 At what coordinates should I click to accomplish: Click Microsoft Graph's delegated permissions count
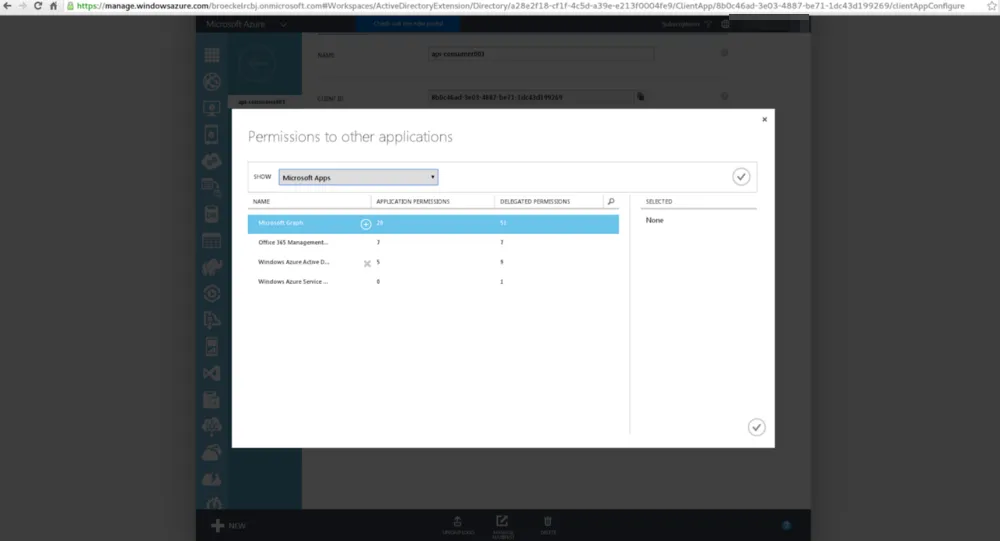[503, 223]
